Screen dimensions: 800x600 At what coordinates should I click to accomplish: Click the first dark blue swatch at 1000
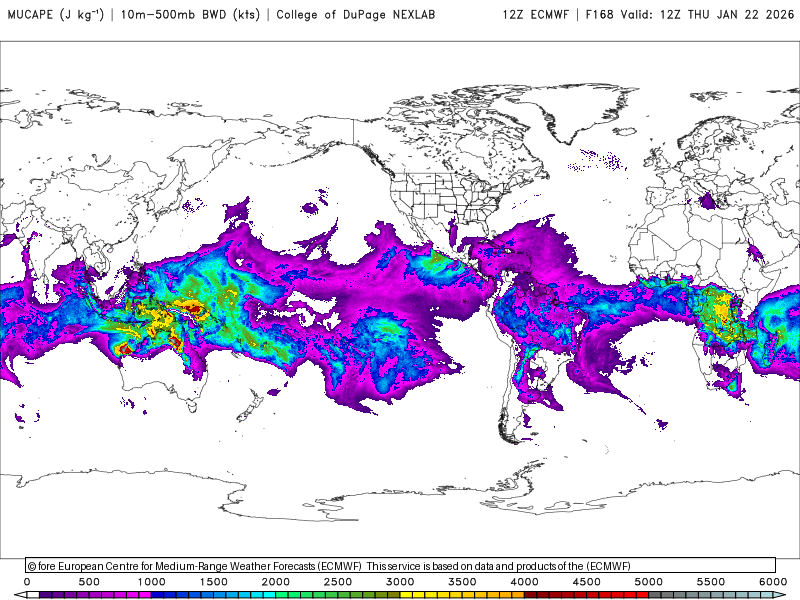(158, 595)
